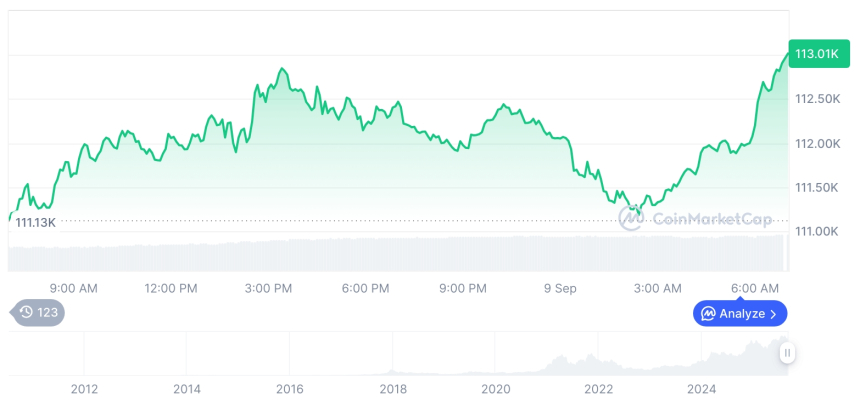Click the 3:00 PM time axis label

tap(268, 288)
